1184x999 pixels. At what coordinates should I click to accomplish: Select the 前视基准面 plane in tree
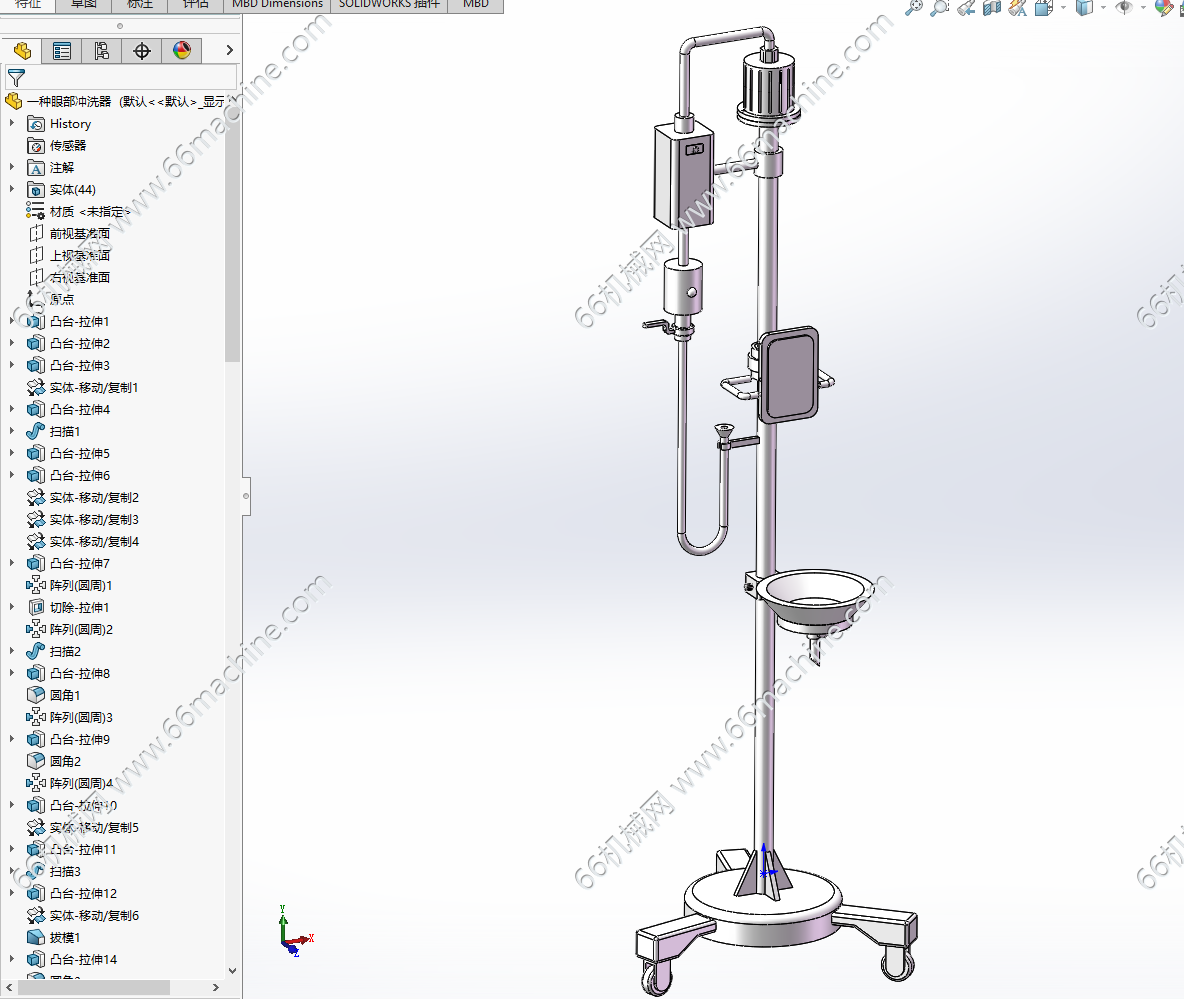click(x=79, y=234)
